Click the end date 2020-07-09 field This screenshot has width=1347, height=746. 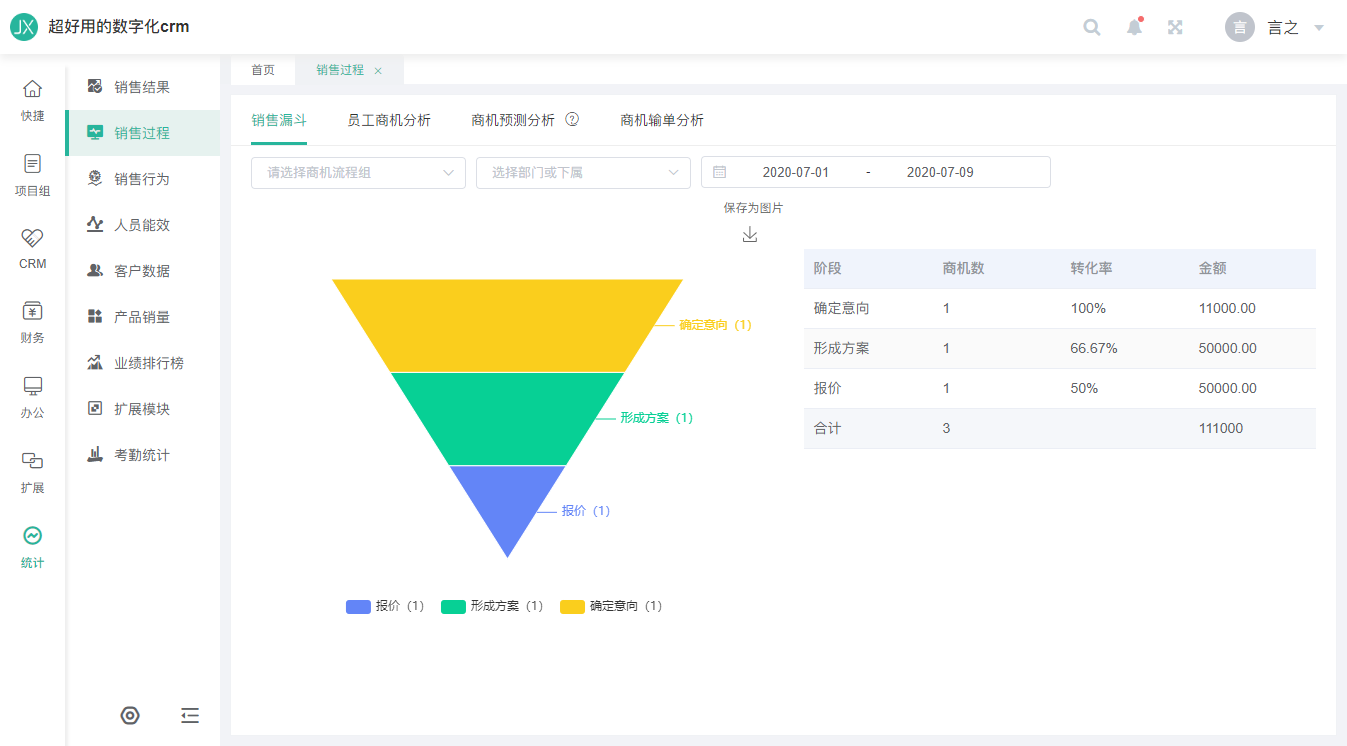tap(940, 172)
